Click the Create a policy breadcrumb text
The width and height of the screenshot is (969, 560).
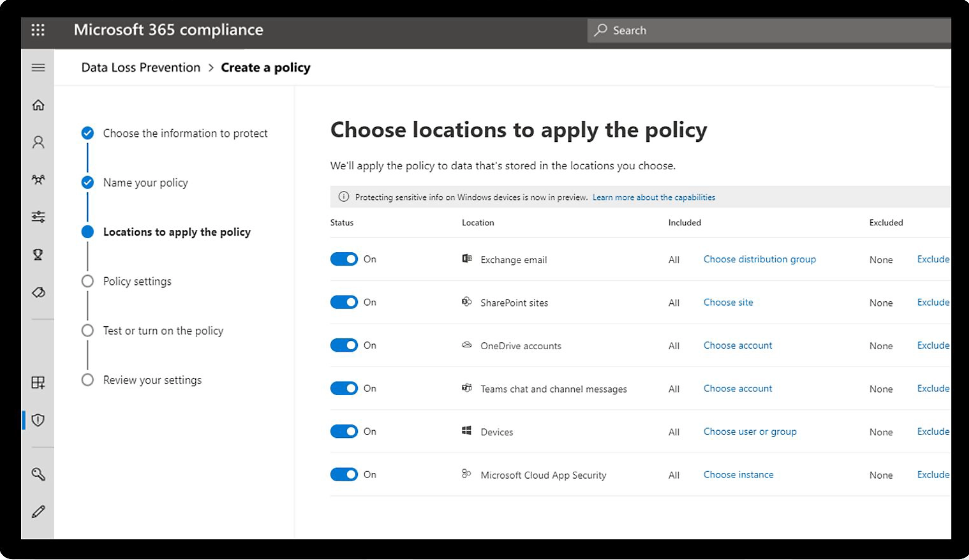[266, 67]
